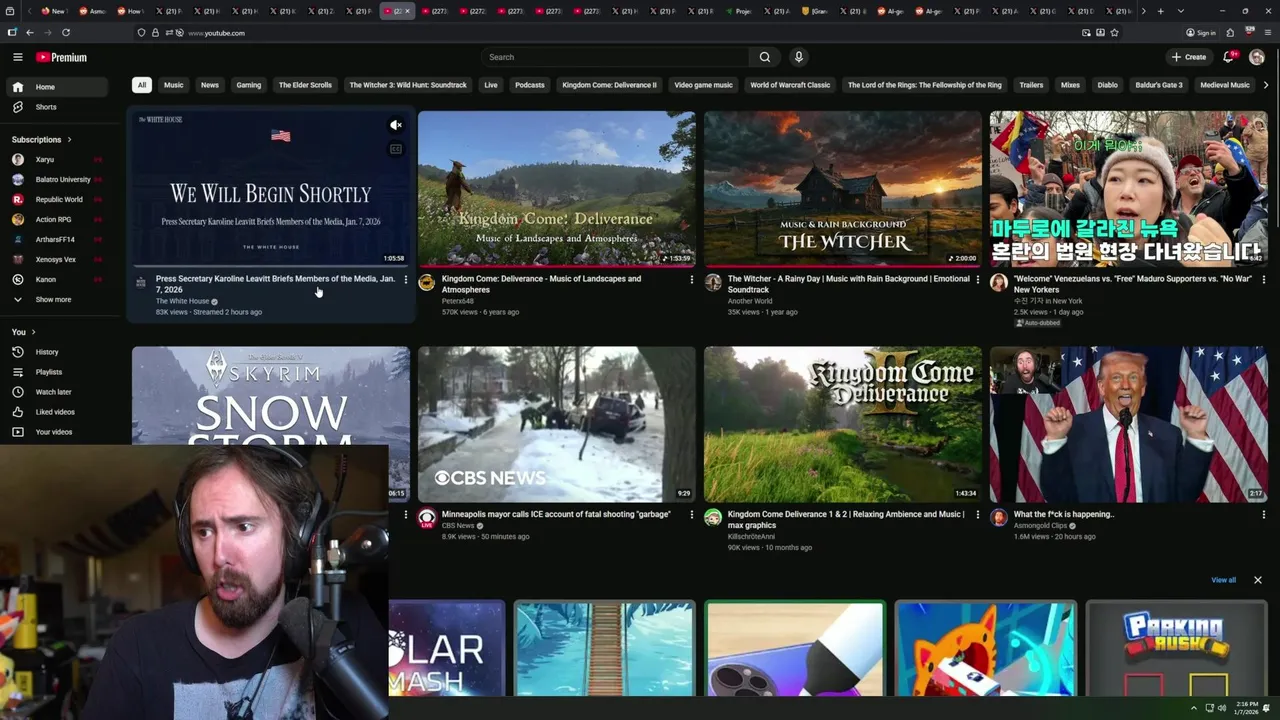Click the Create button
Viewport: 1280px width, 720px height.
click(1189, 57)
